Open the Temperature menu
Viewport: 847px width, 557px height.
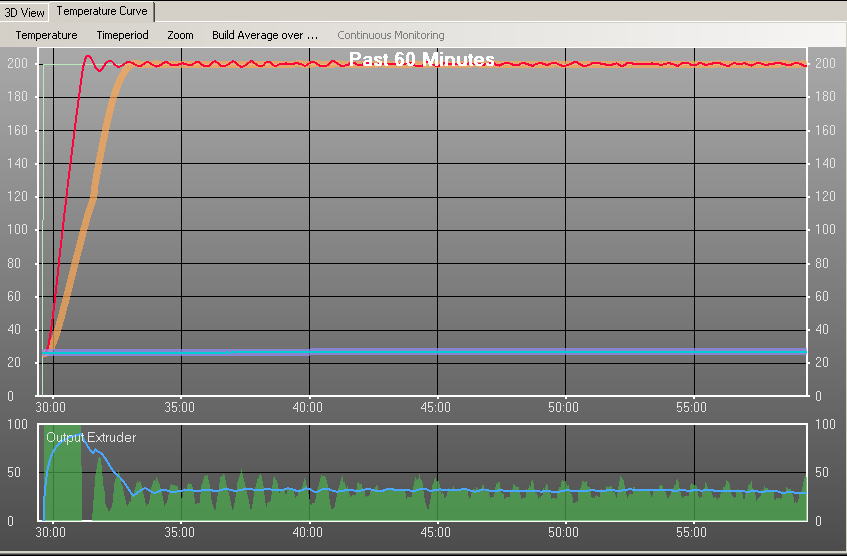click(x=46, y=35)
